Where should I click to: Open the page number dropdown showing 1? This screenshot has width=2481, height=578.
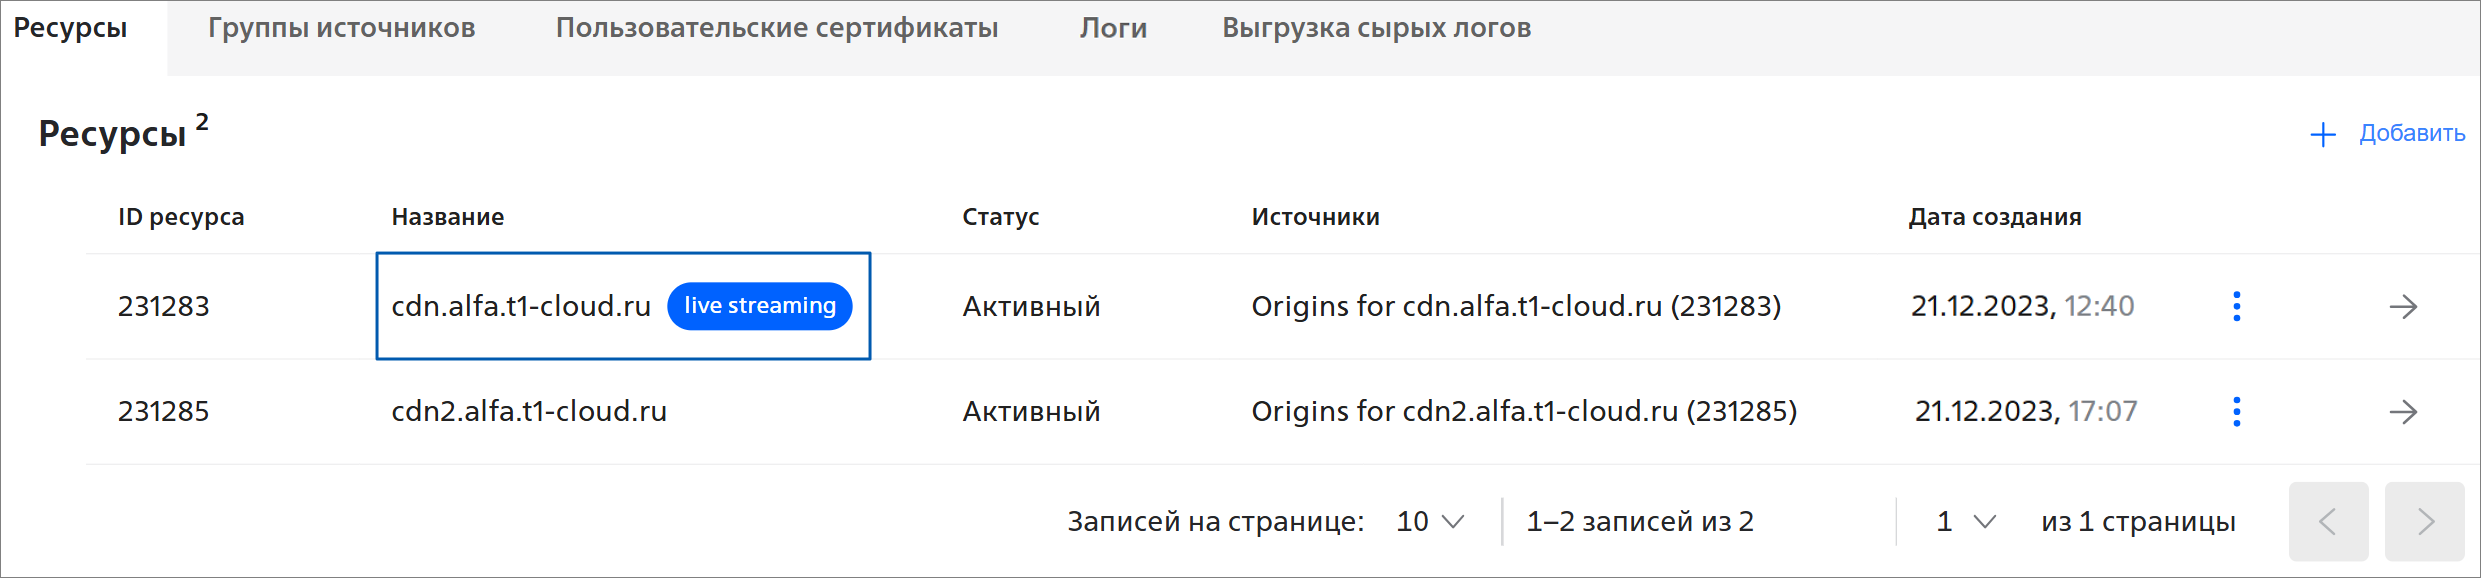click(1966, 521)
